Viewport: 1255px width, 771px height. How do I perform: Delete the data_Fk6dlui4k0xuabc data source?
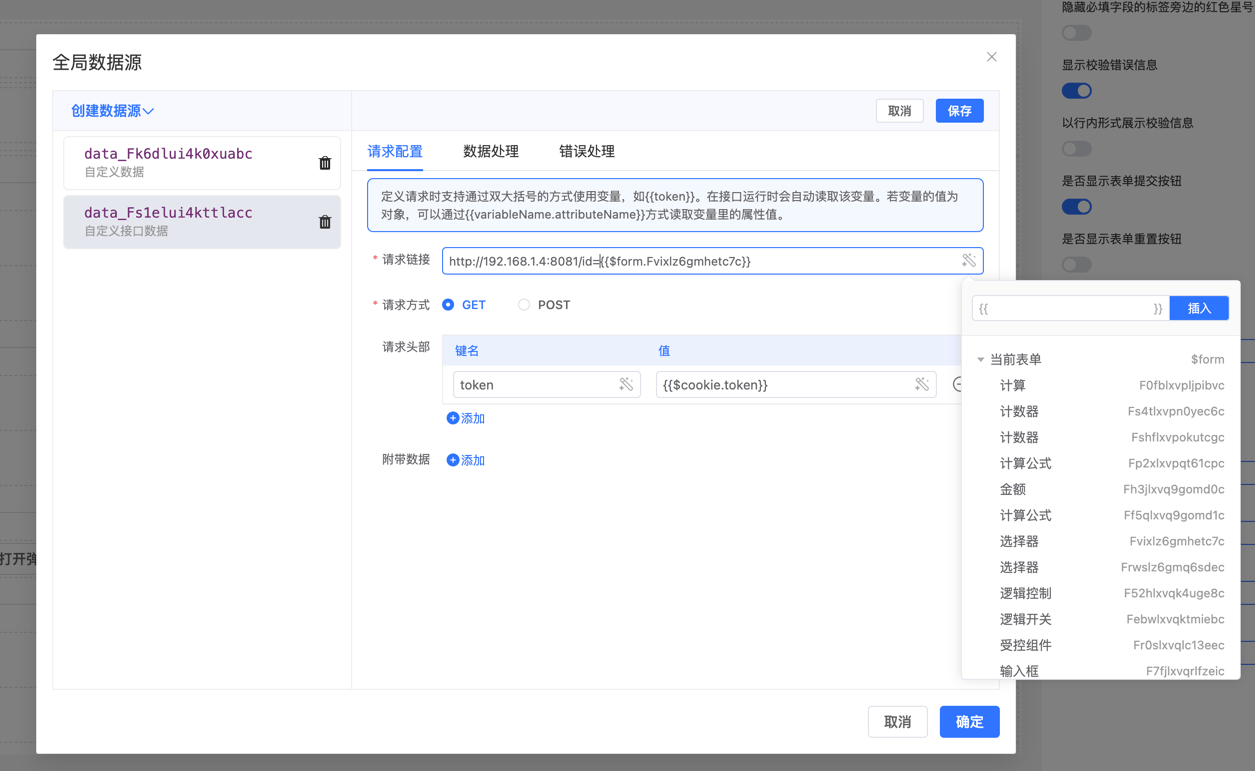325,163
